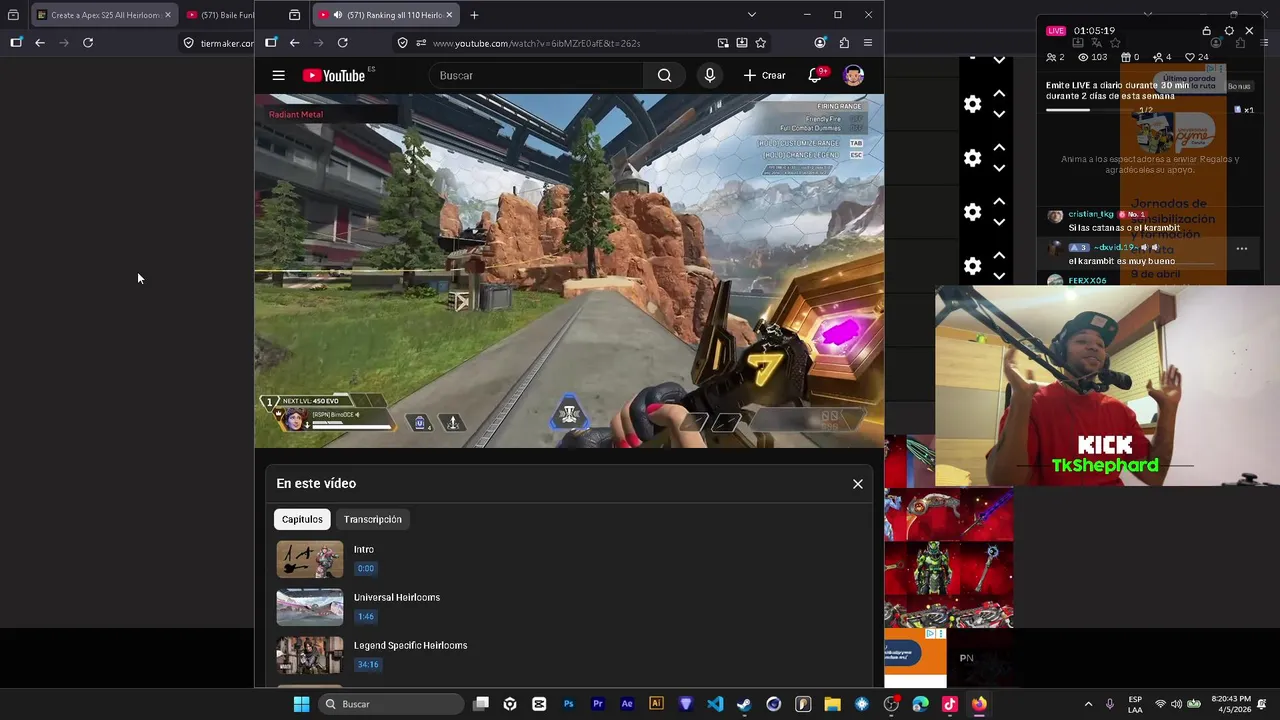Screen dimensions: 1280x720
Task: List all tabs with the chevron dropdown
Action: pos(751,15)
